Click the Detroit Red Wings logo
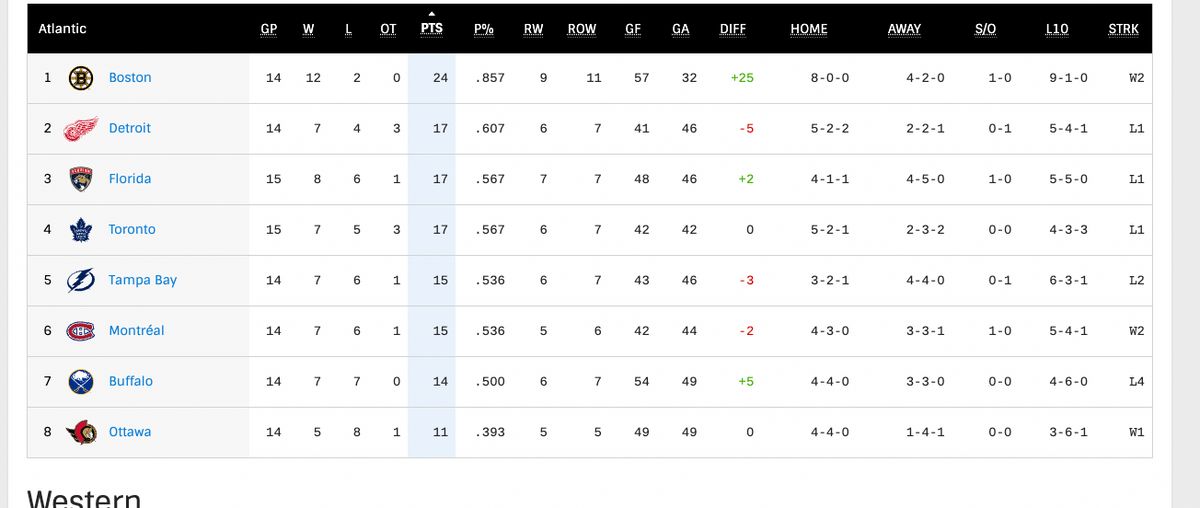1200x508 pixels. (81, 129)
